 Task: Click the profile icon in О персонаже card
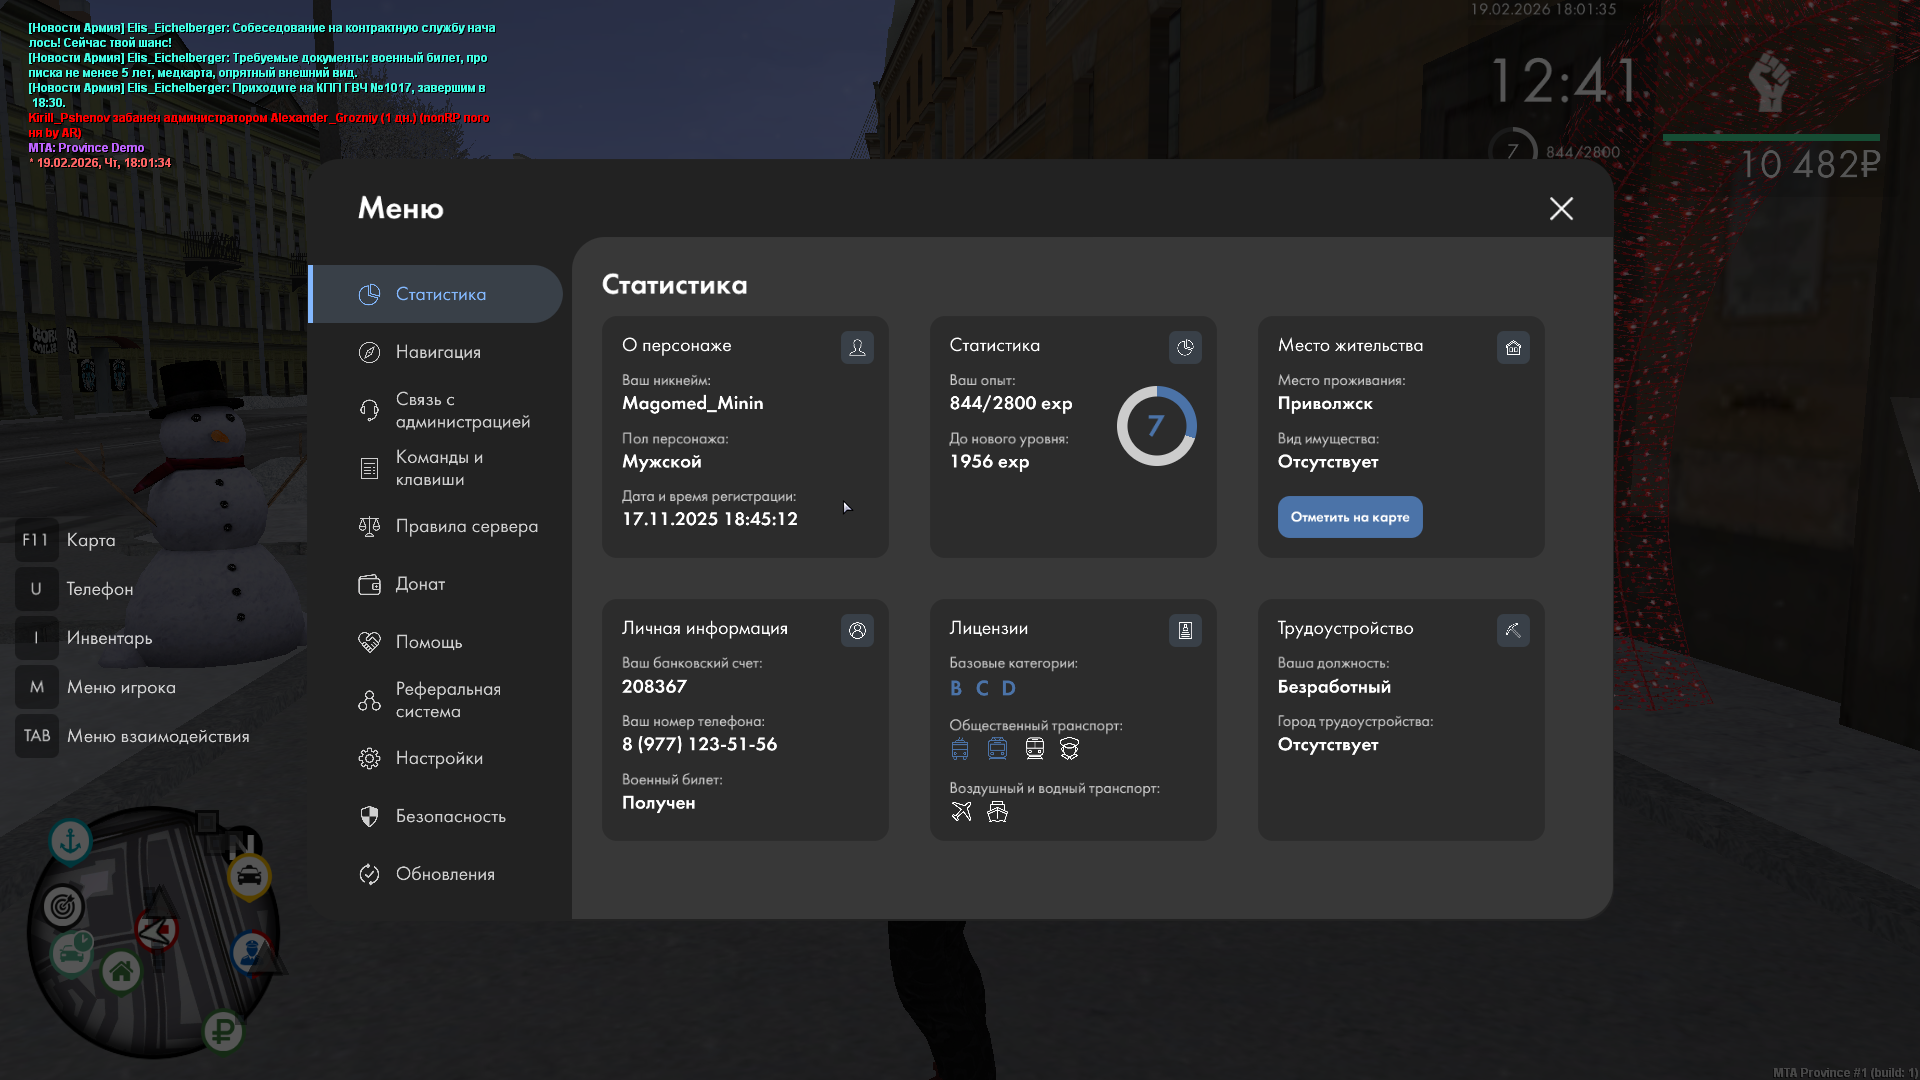pos(857,347)
